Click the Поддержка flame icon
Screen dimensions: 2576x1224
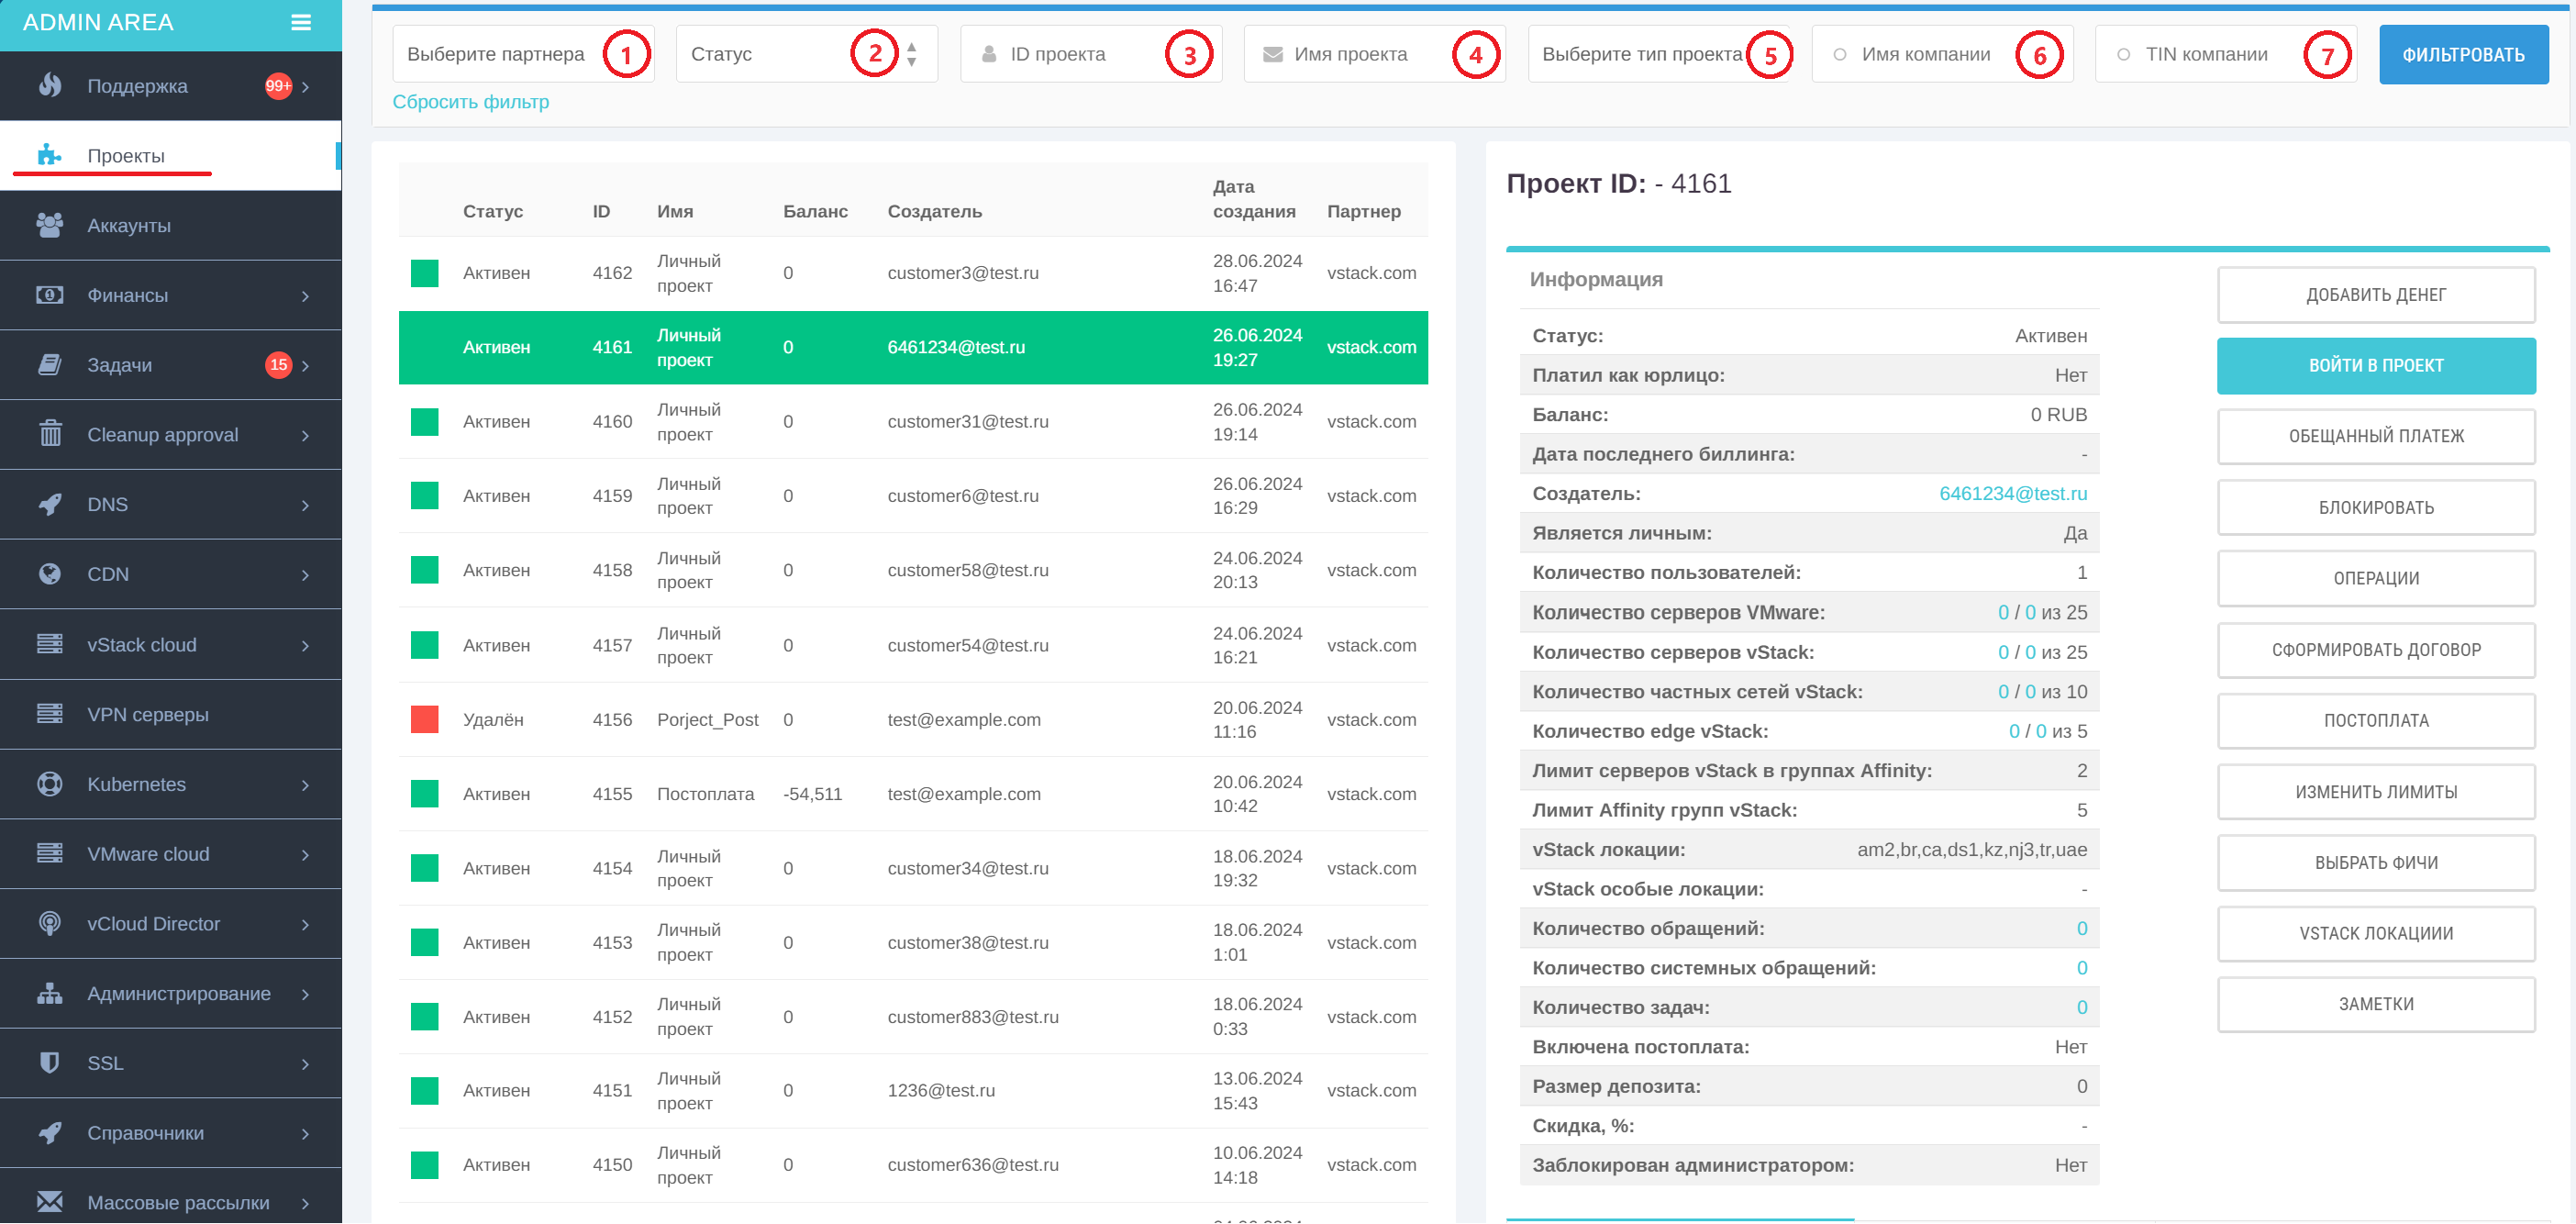(x=49, y=86)
